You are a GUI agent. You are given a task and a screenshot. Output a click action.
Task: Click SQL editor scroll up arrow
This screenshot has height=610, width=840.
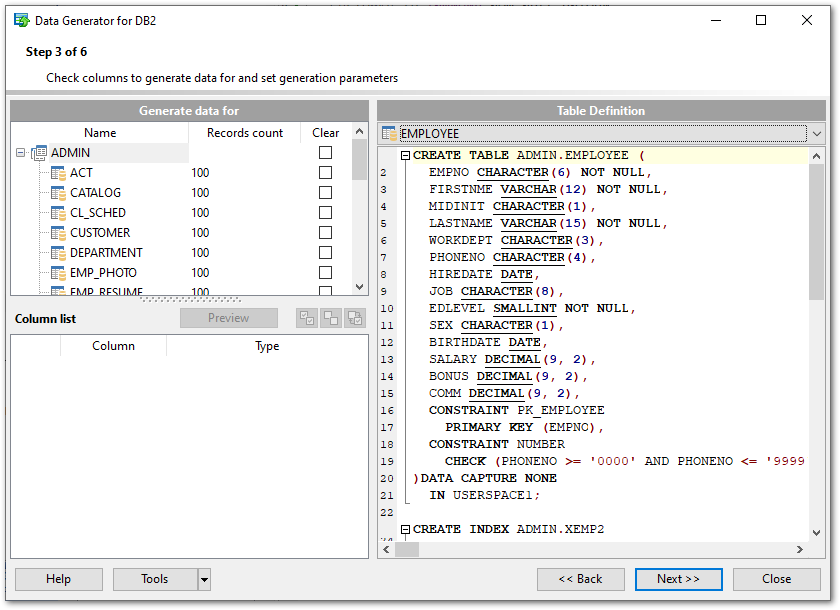(816, 156)
